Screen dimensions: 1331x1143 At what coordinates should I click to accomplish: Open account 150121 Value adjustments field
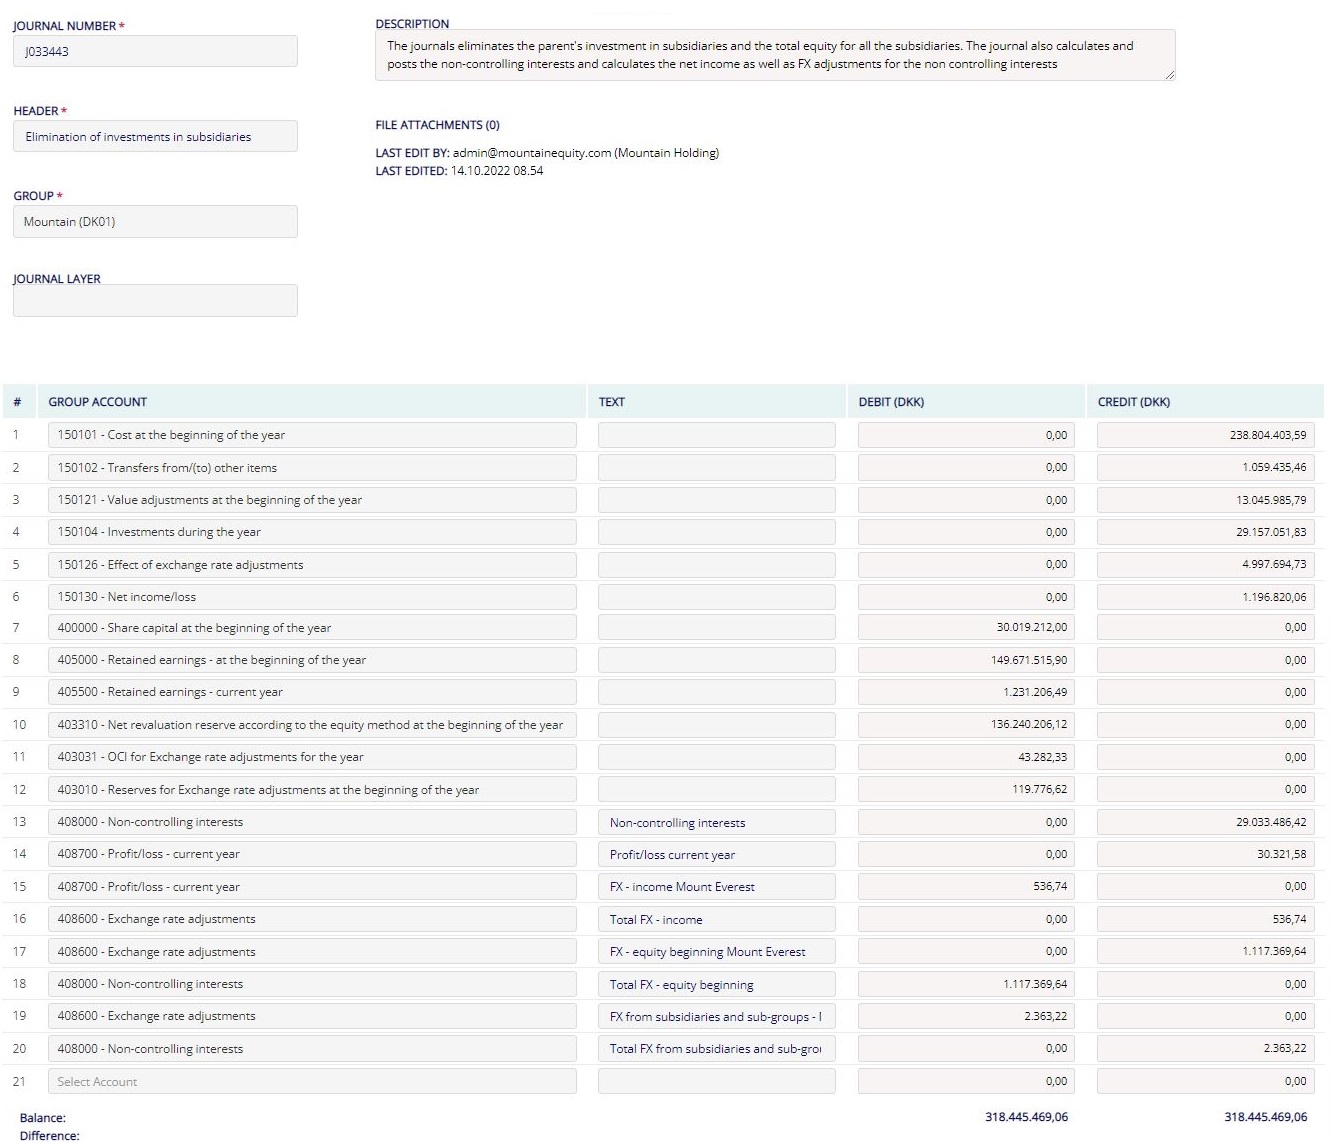tap(312, 500)
